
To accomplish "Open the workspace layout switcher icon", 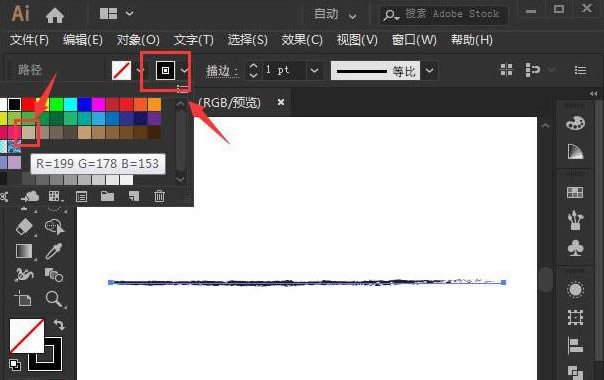I will [x=108, y=14].
